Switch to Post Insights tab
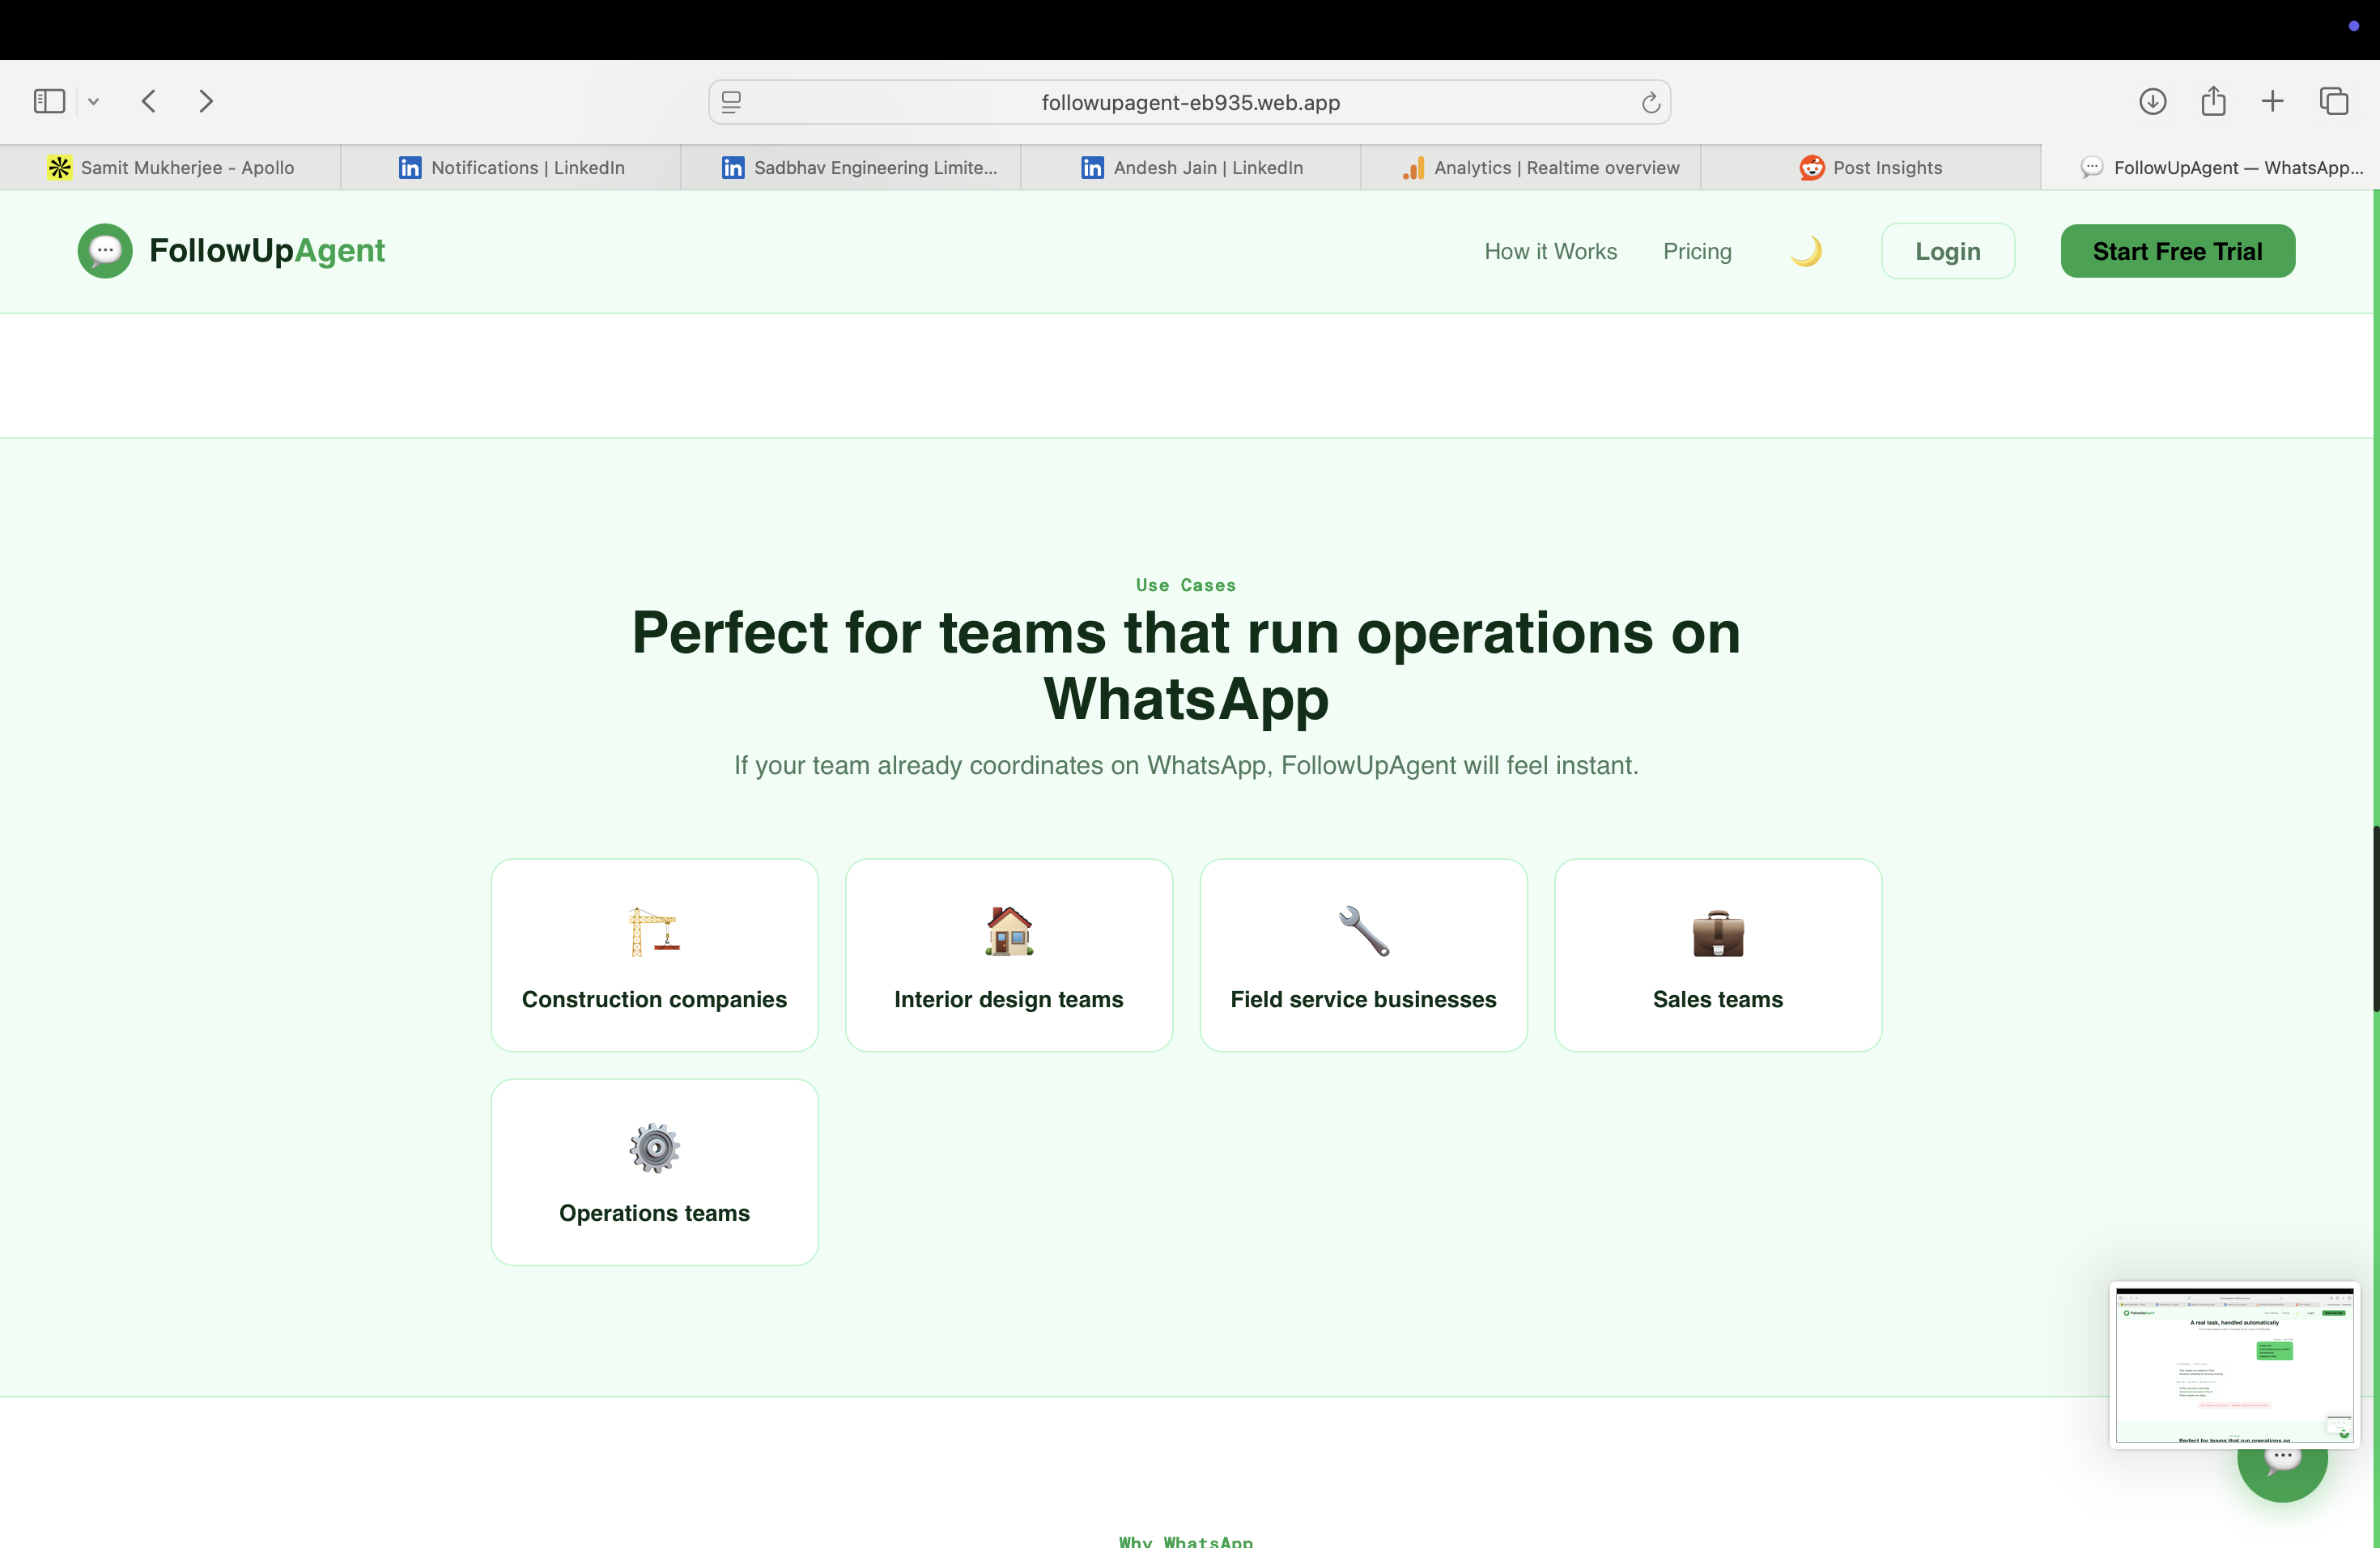The height and width of the screenshot is (1548, 2380). coord(1871,167)
